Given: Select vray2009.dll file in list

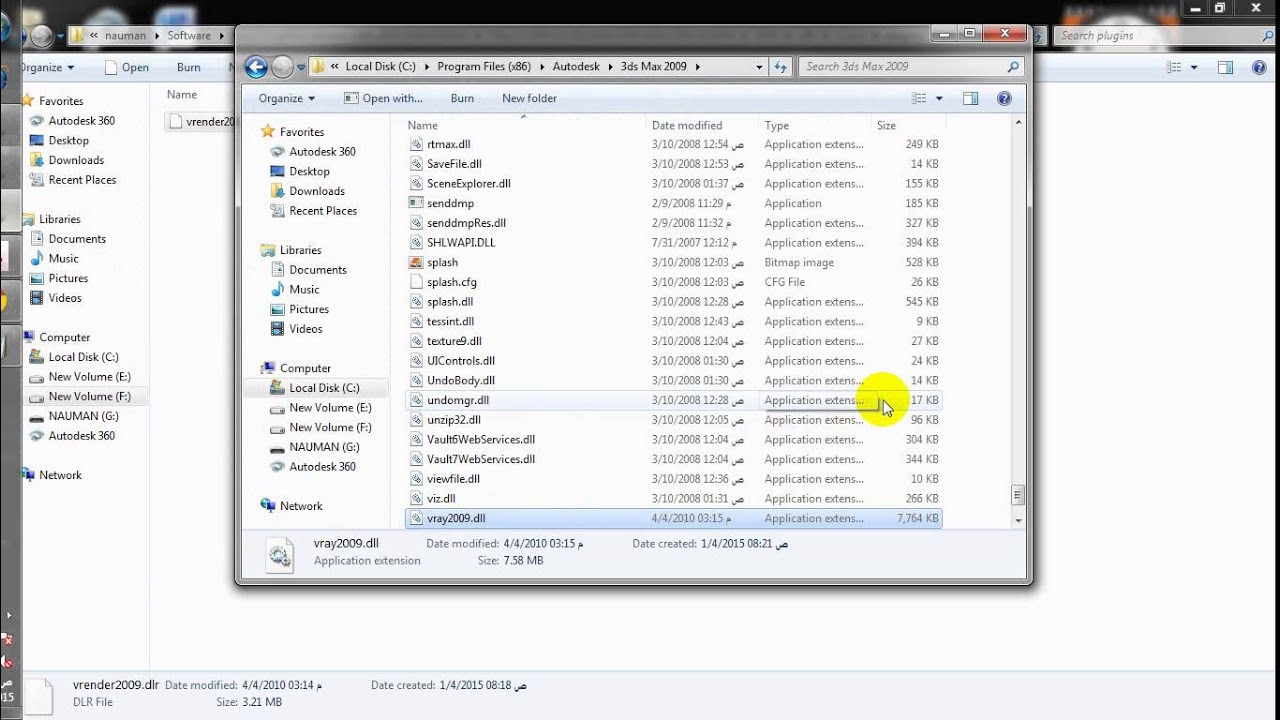Looking at the screenshot, I should tap(673, 518).
